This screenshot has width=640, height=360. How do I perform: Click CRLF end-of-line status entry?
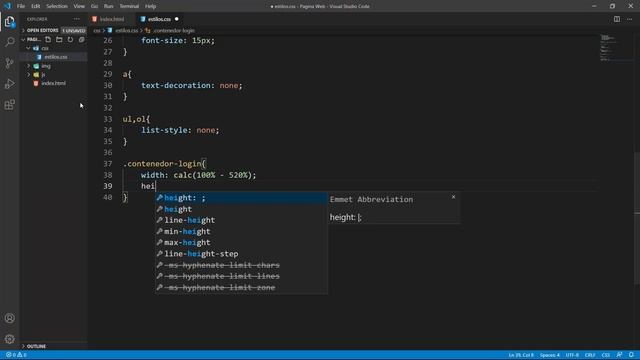590,355
